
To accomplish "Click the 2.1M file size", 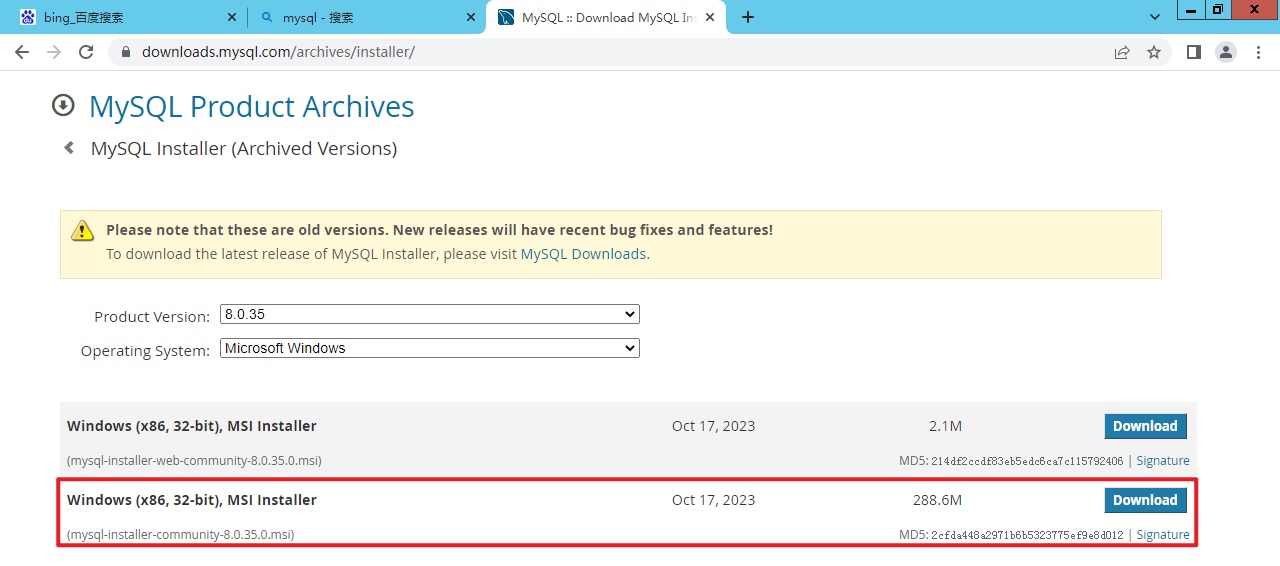I will [x=945, y=426].
